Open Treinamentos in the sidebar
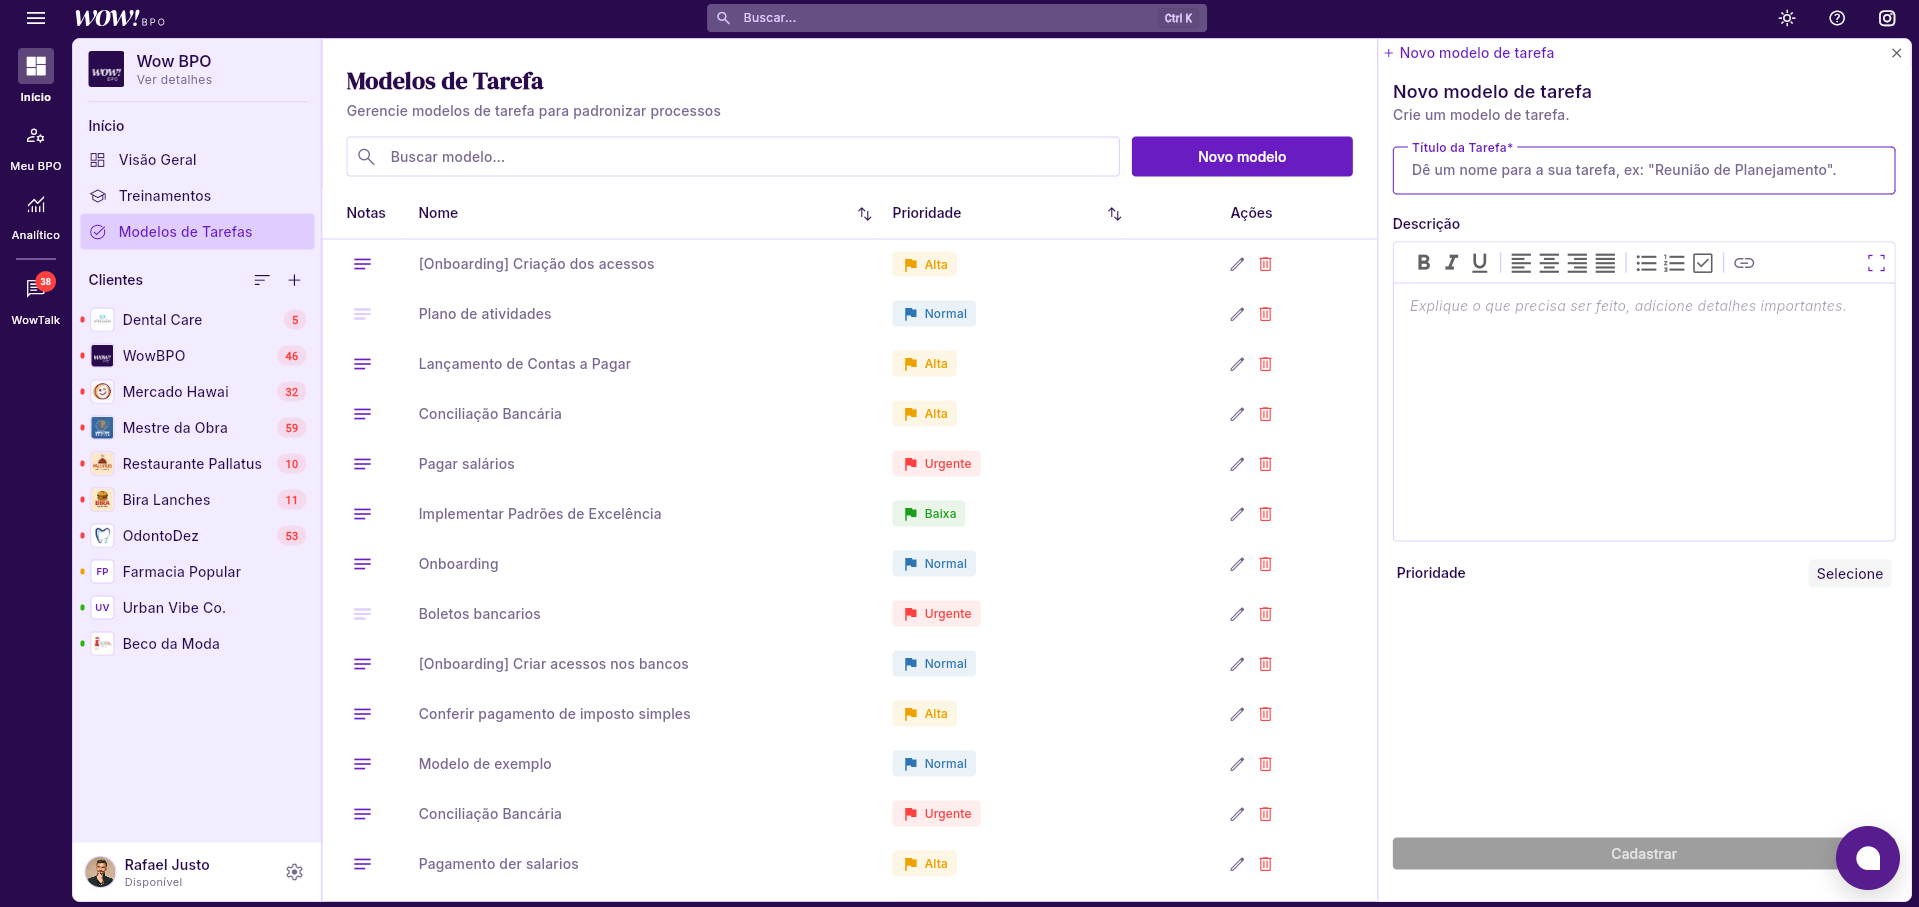This screenshot has height=907, width=1919. [165, 196]
